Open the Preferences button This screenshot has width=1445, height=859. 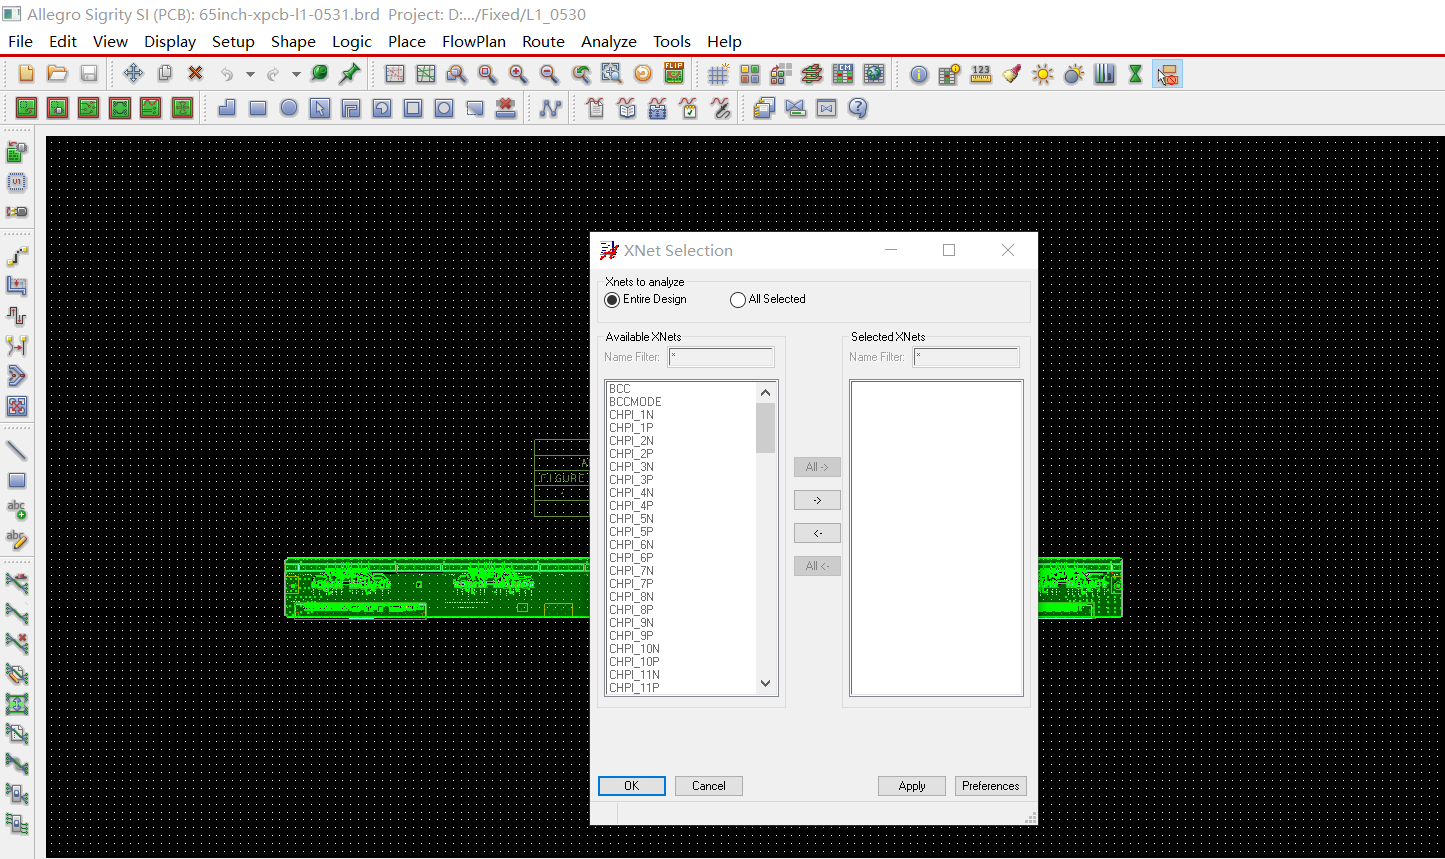[991, 786]
